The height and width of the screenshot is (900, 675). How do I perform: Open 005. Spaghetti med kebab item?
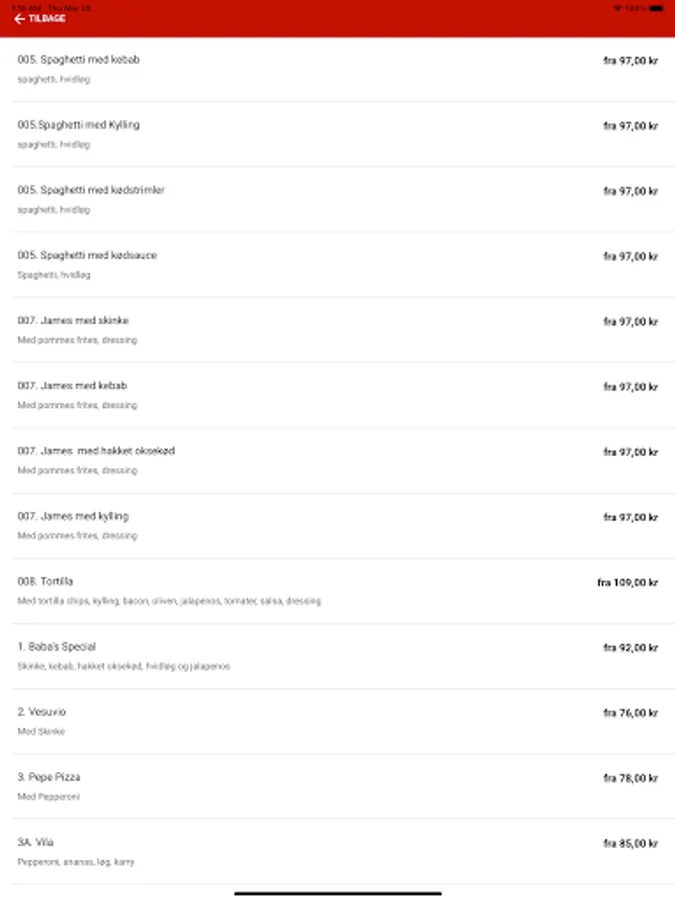pos(79,60)
